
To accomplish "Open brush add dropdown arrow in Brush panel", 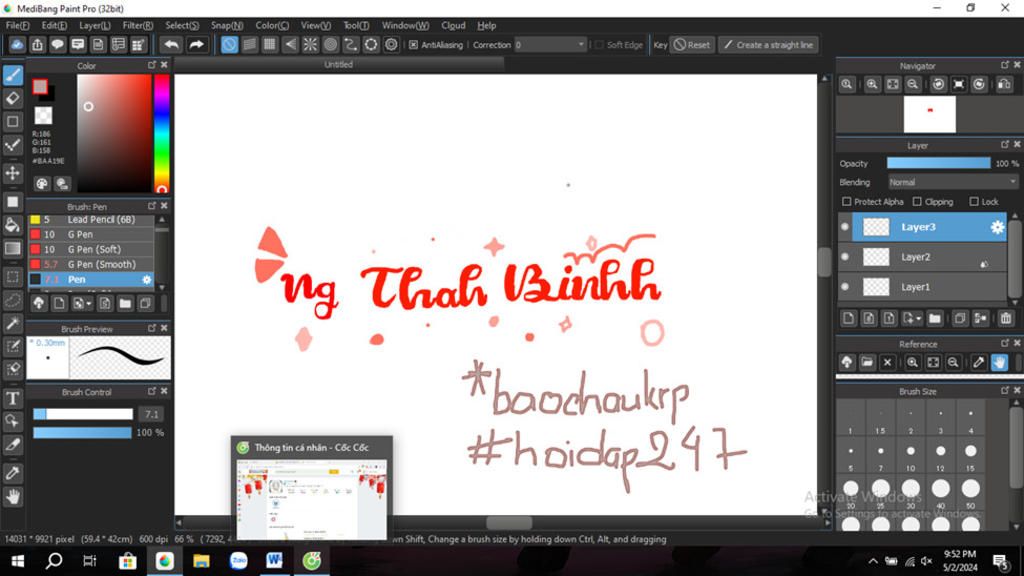I will point(89,304).
